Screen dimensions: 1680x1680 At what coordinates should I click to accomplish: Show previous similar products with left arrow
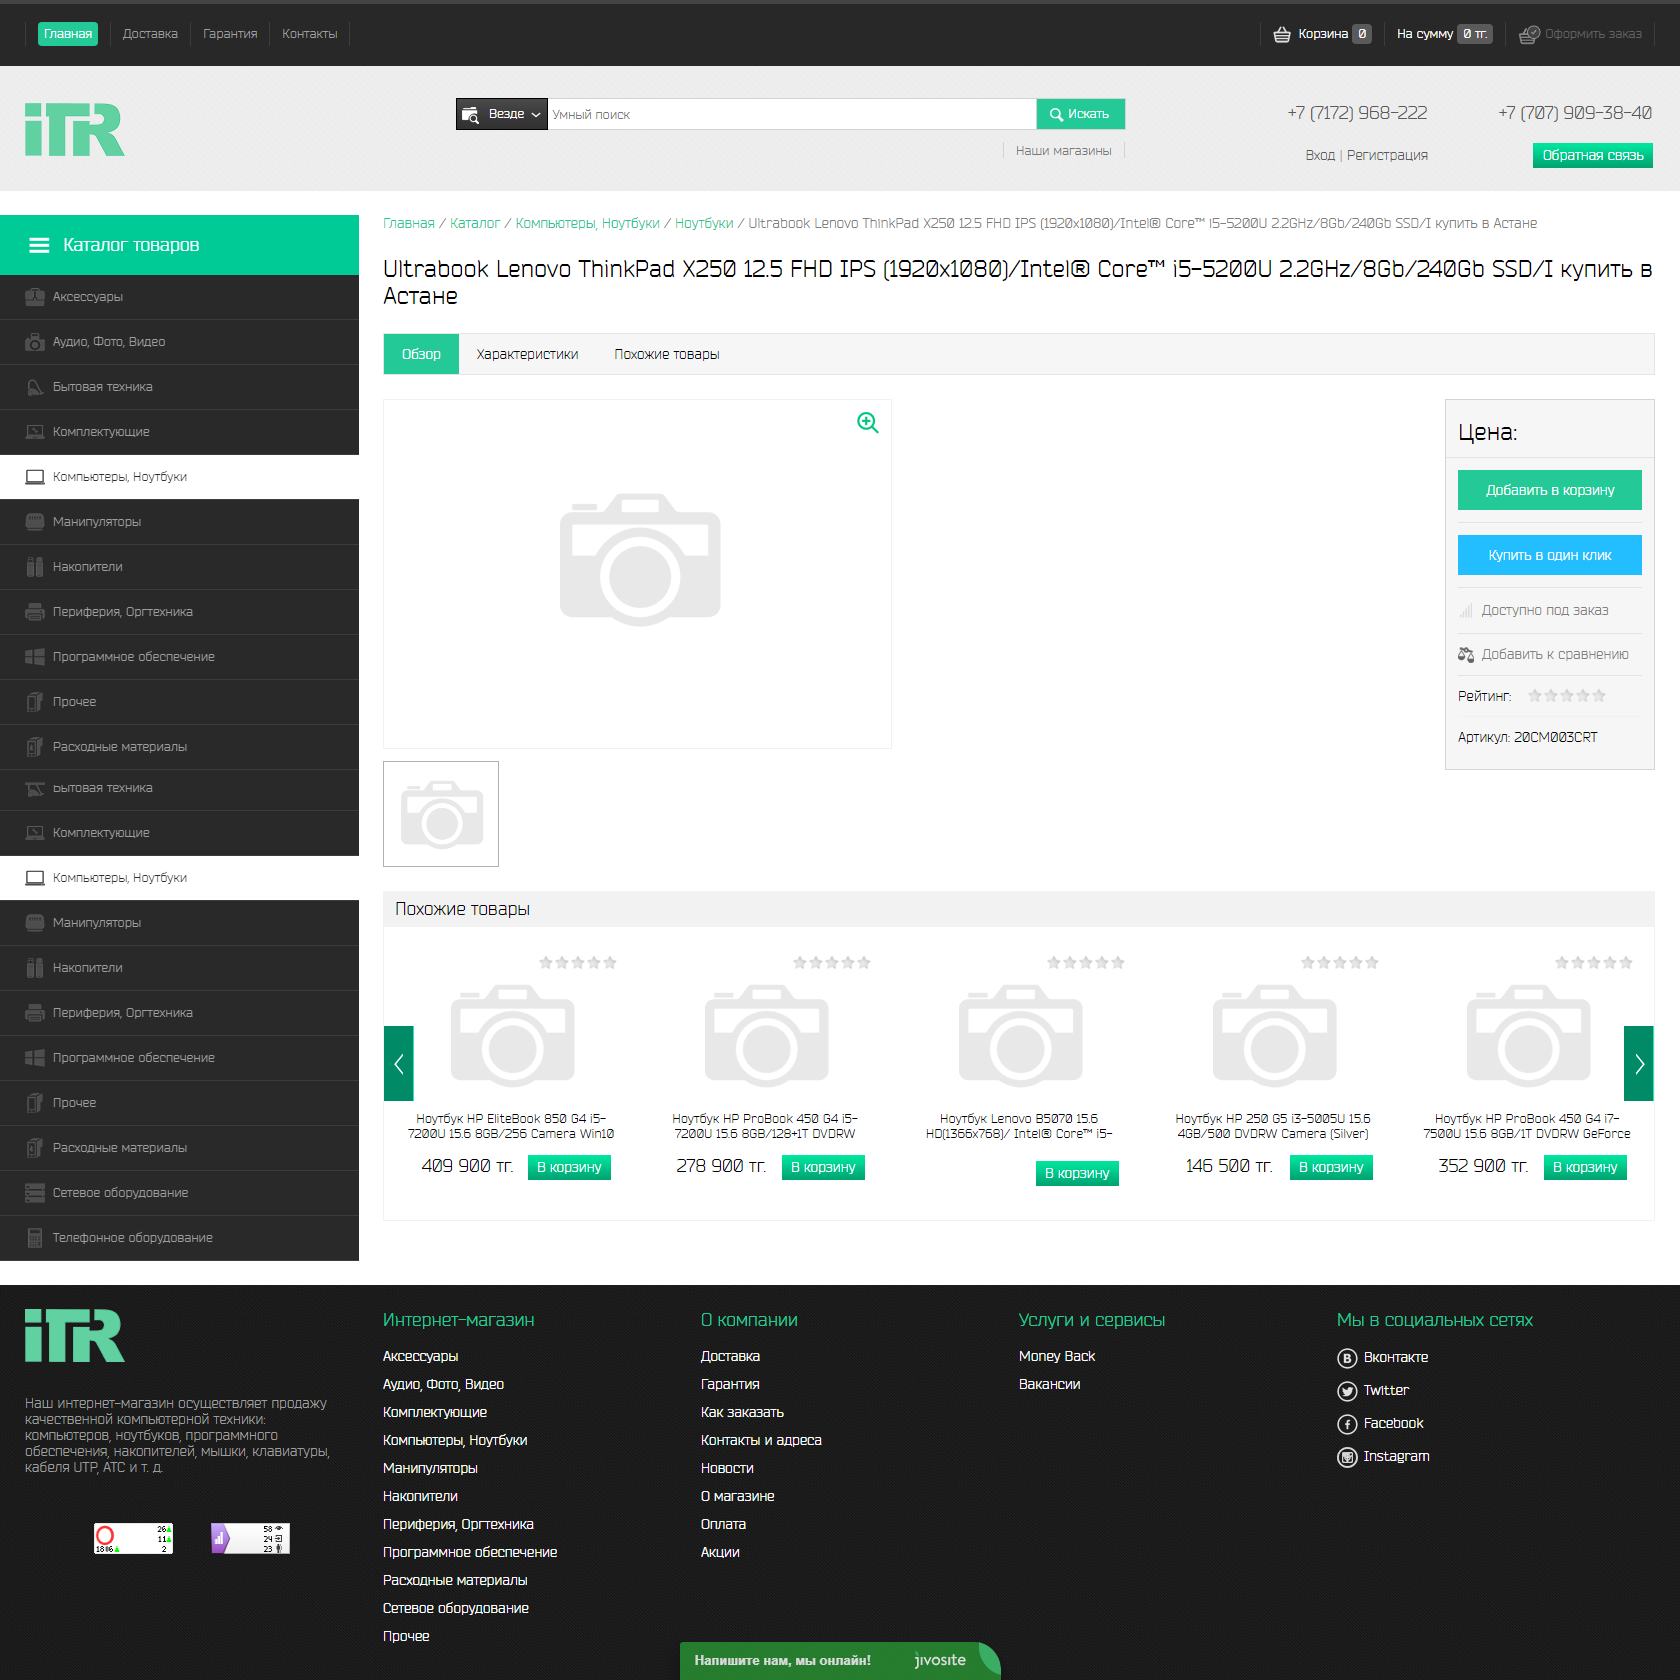[x=399, y=1064]
